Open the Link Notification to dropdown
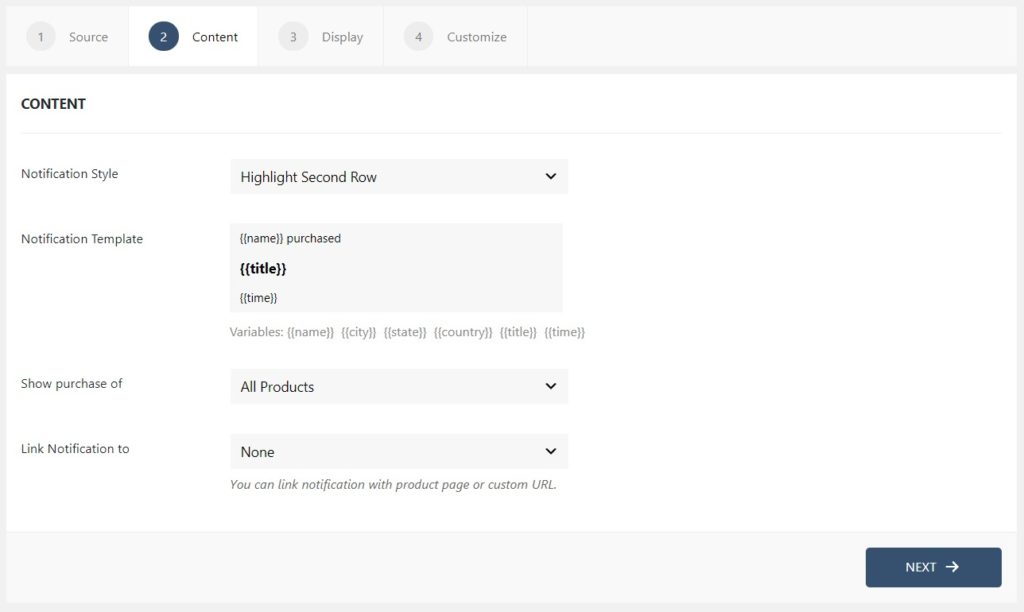Screen dimensions: 1024x612 click(399, 451)
